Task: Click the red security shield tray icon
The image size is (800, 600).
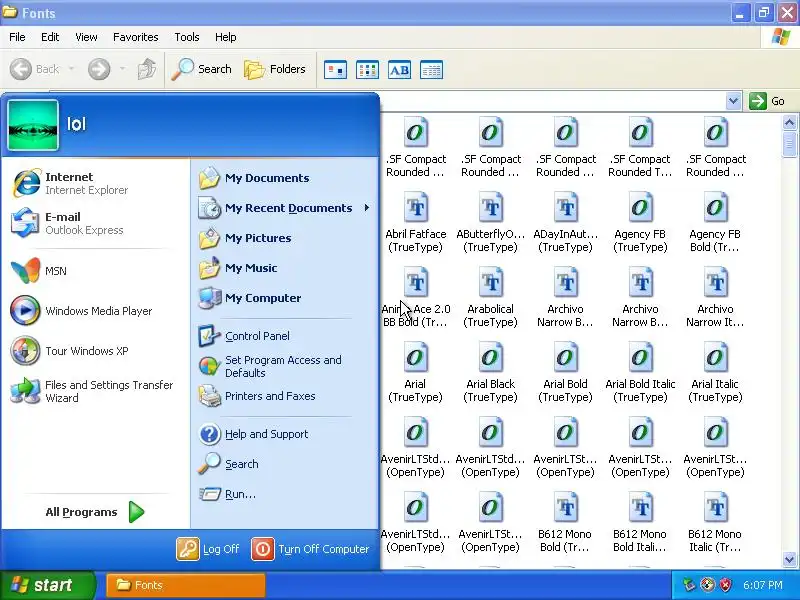Action: click(x=725, y=585)
